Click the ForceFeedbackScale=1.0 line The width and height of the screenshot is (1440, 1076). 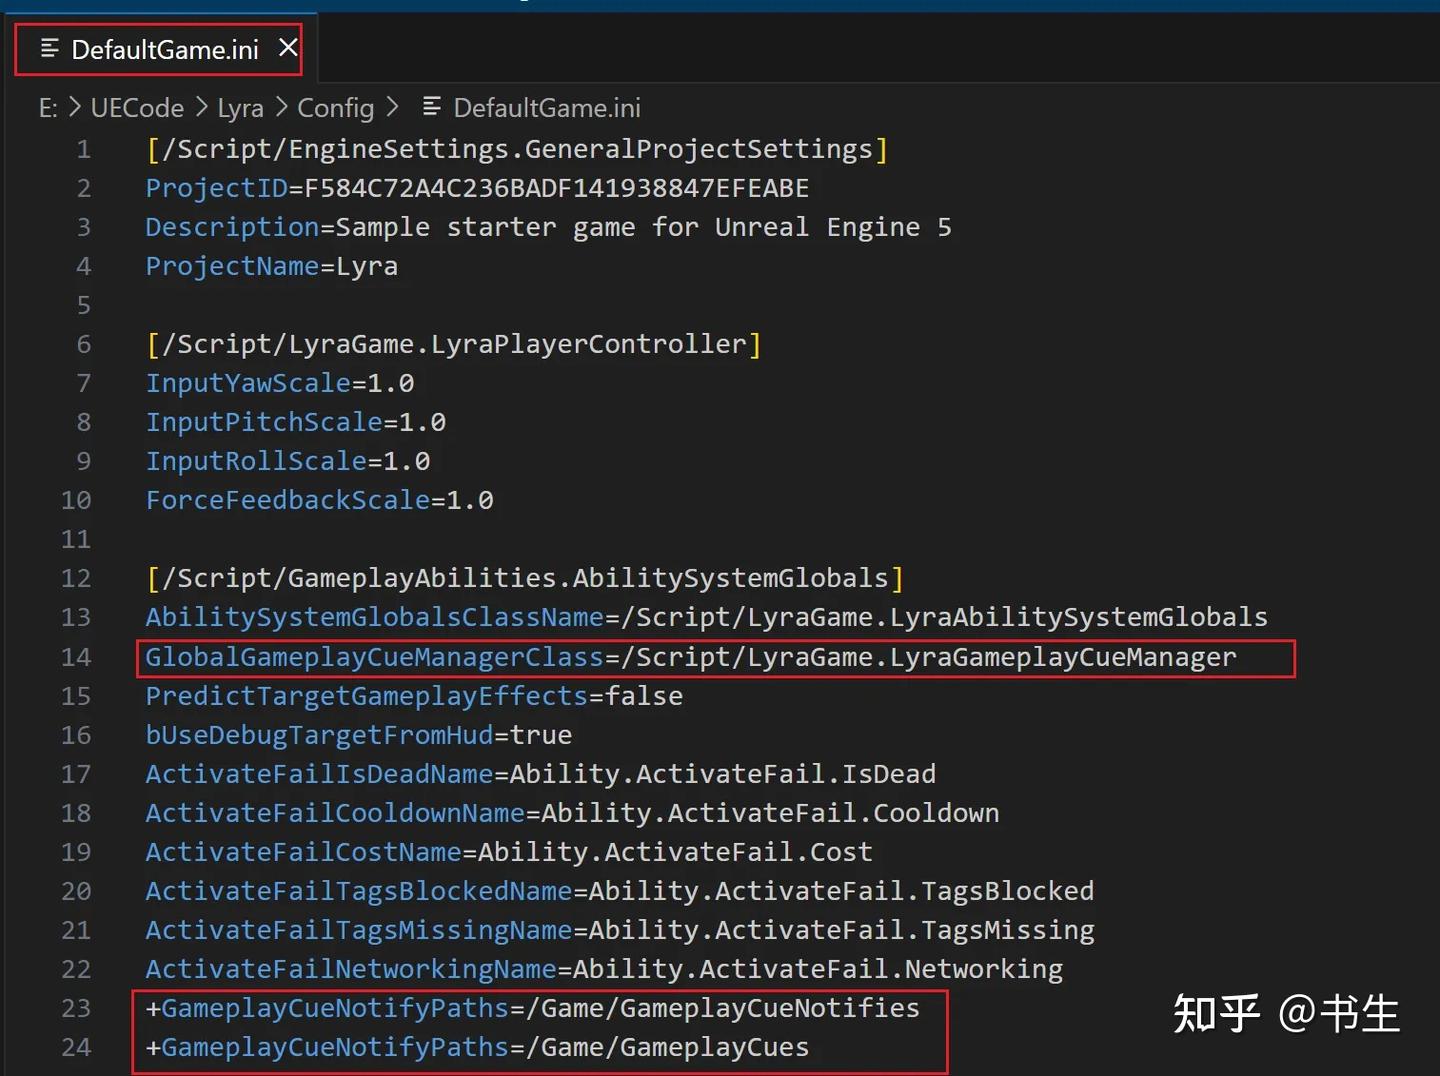320,501
